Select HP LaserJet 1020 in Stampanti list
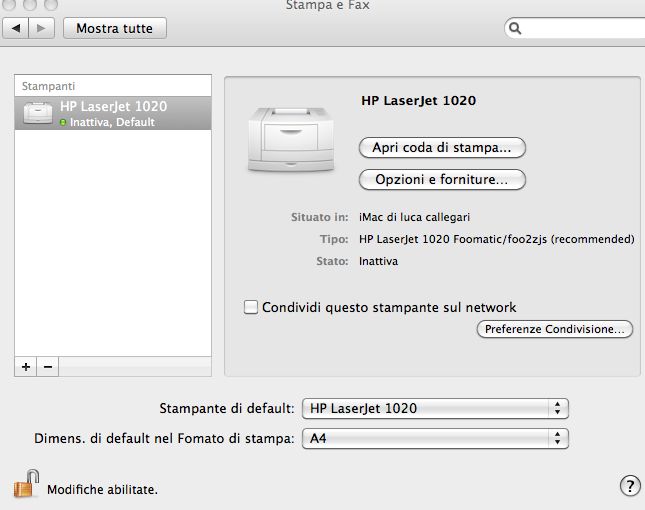 tap(113, 113)
